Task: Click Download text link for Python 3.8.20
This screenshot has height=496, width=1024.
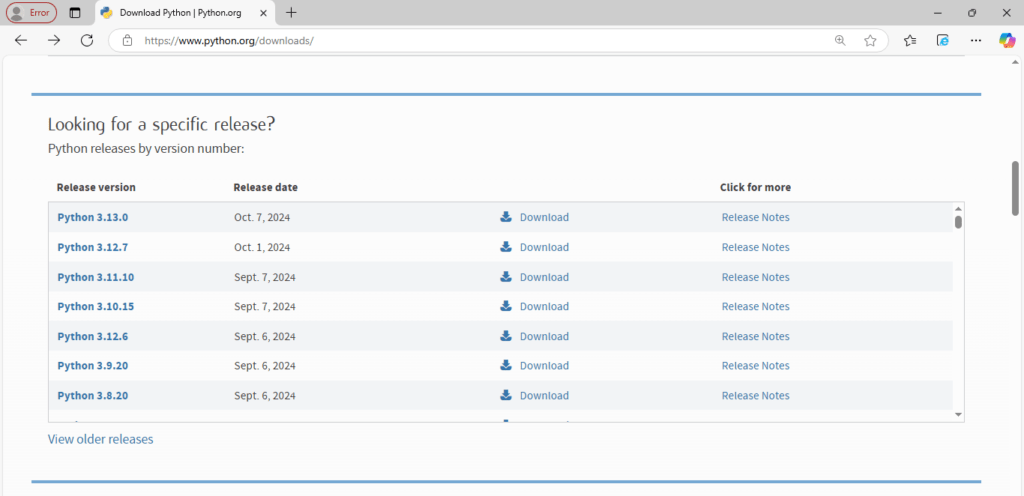Action: point(544,395)
